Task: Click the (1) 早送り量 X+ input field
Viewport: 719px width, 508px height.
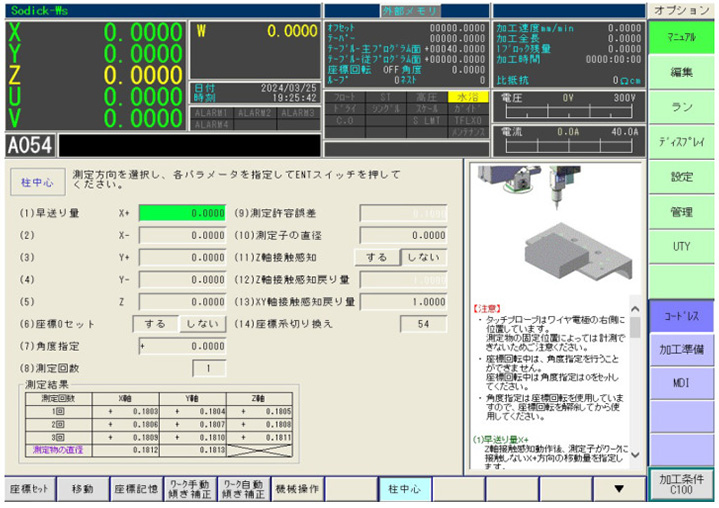Action: point(182,213)
